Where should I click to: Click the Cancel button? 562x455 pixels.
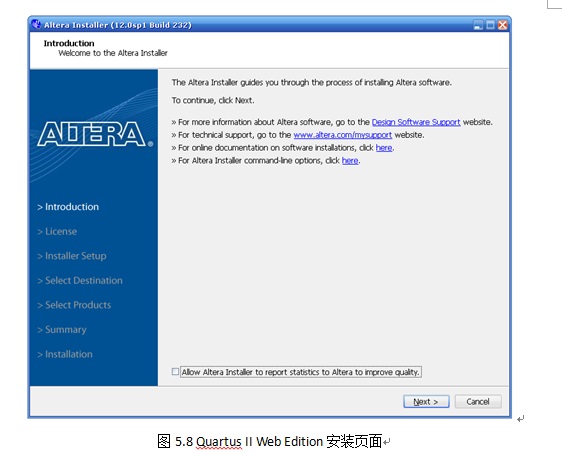coord(478,402)
